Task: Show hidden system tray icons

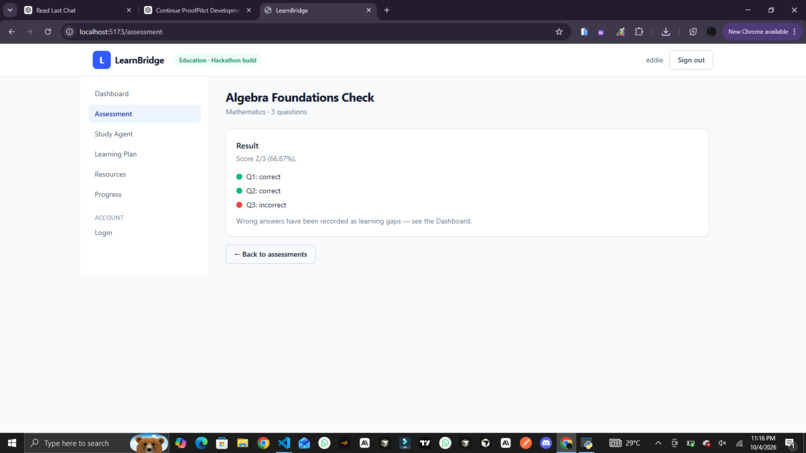Action: coord(658,443)
